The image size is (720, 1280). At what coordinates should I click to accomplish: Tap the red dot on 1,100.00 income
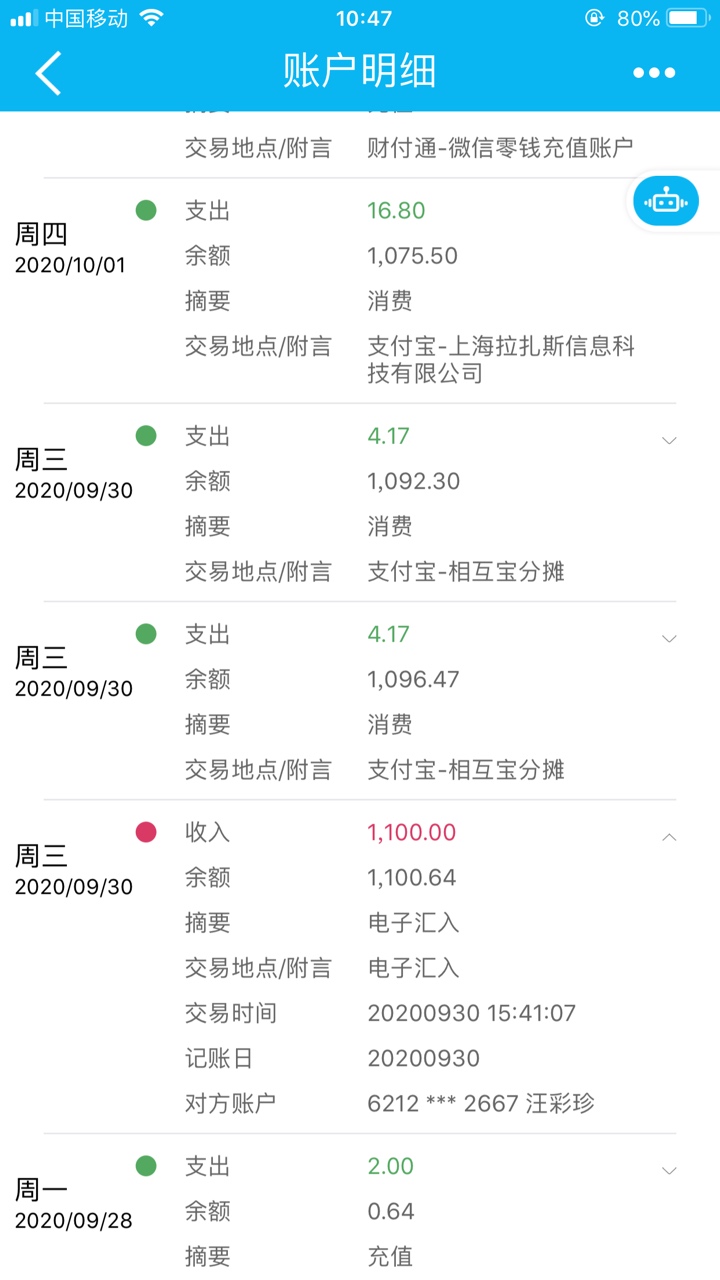146,832
